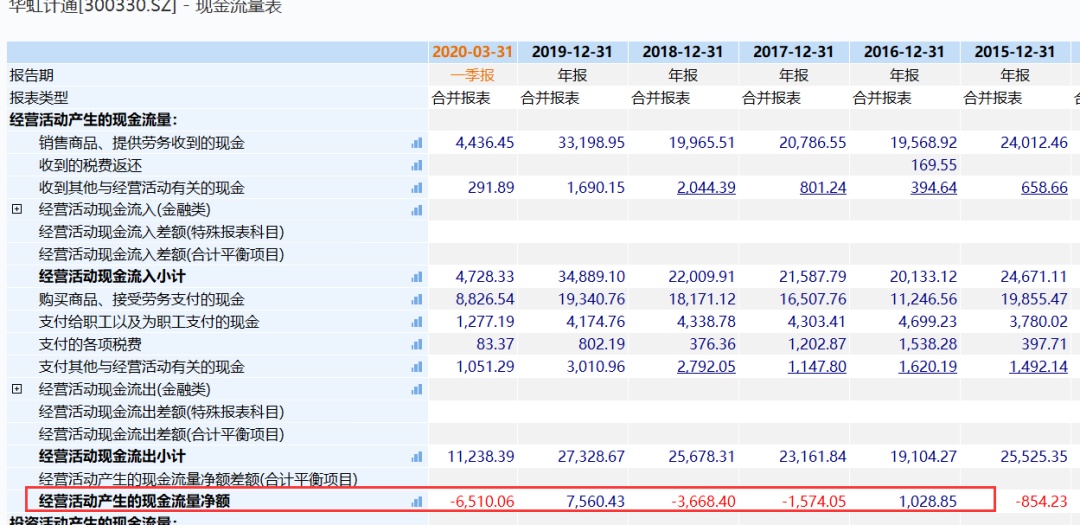Click underlined value 801.24
Screen dimensions: 1080x525
[x=822, y=188]
